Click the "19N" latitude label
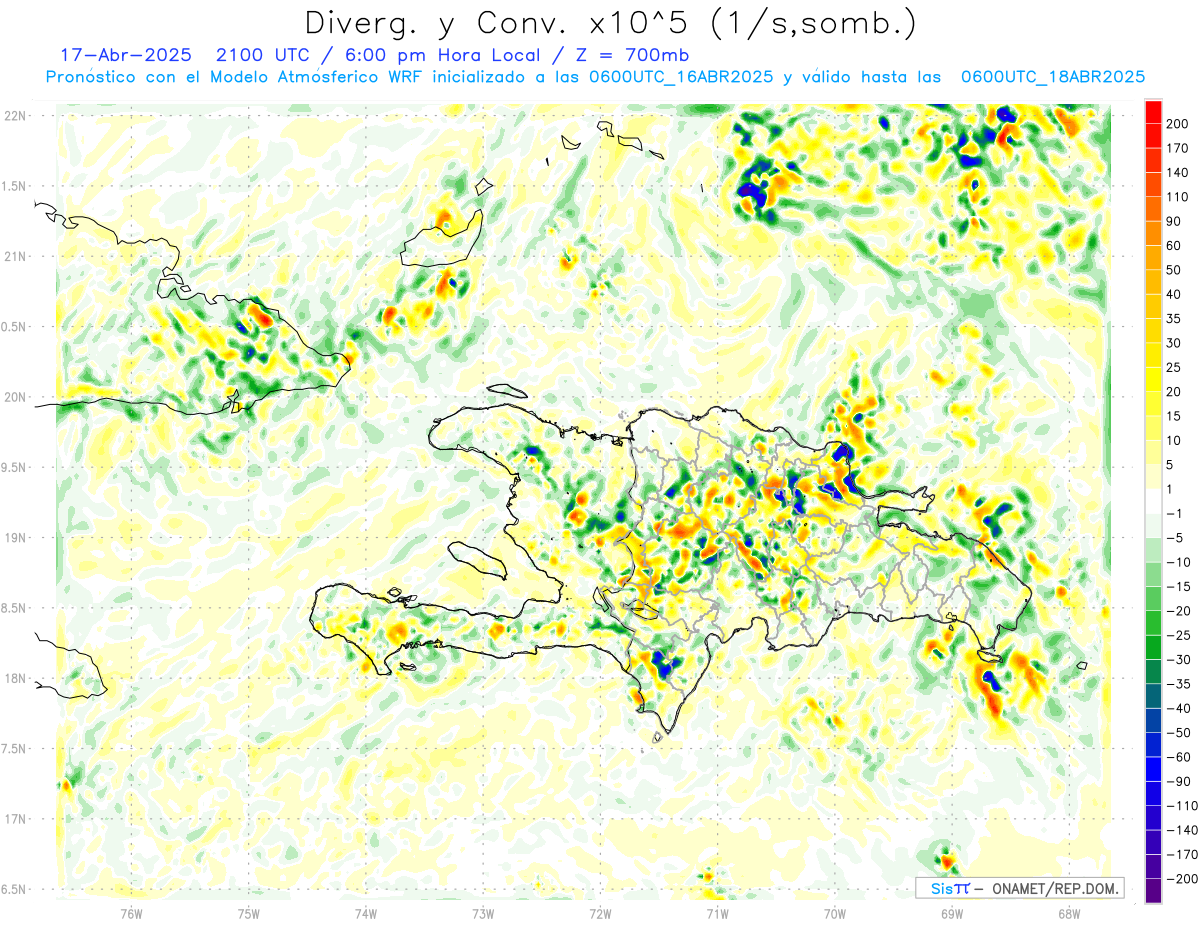The height and width of the screenshot is (927, 1200). point(14,538)
